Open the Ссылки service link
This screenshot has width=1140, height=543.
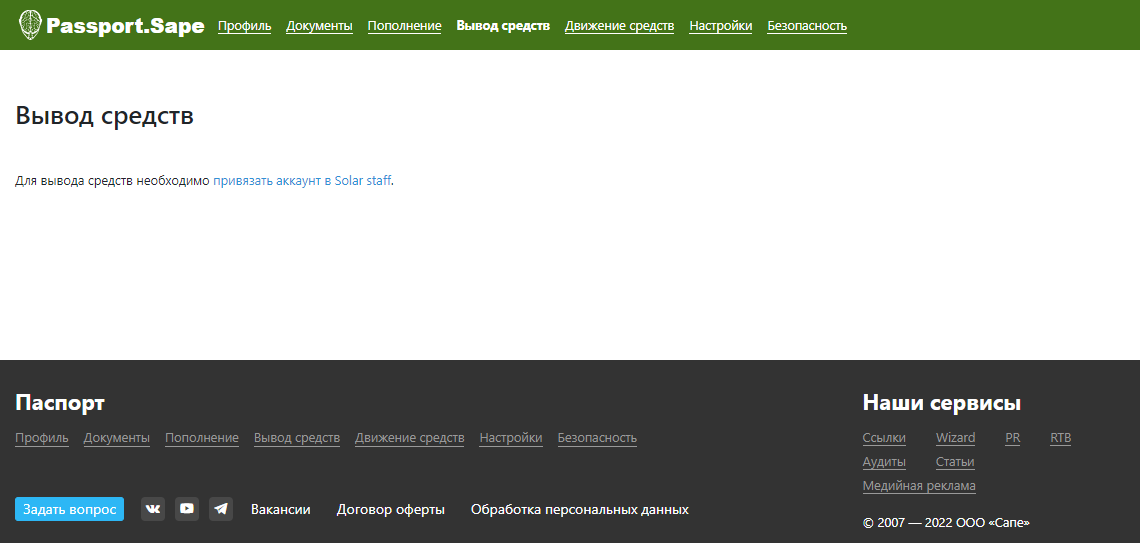(x=884, y=438)
